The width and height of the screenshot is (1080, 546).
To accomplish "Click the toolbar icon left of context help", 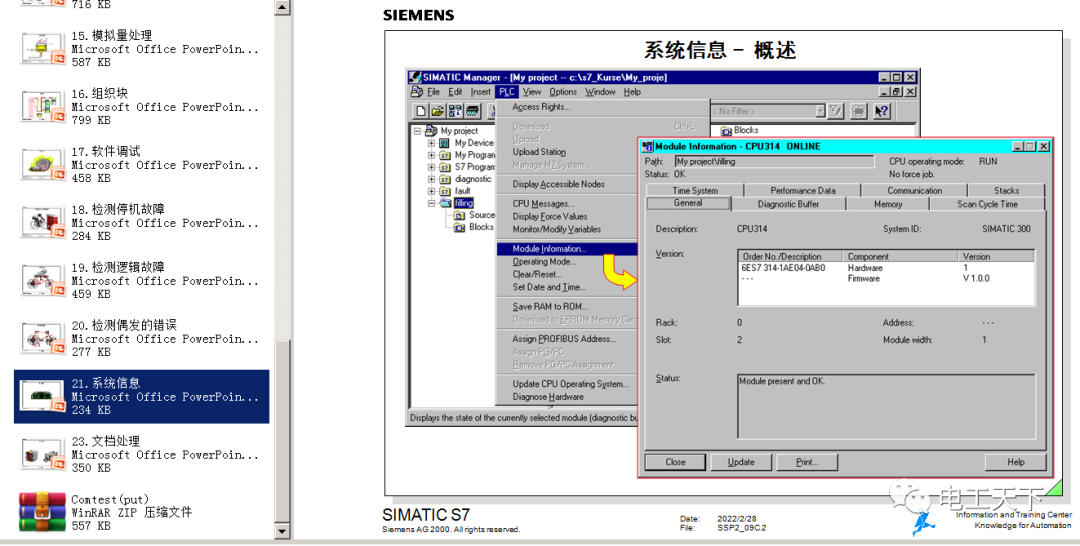I will coord(858,111).
